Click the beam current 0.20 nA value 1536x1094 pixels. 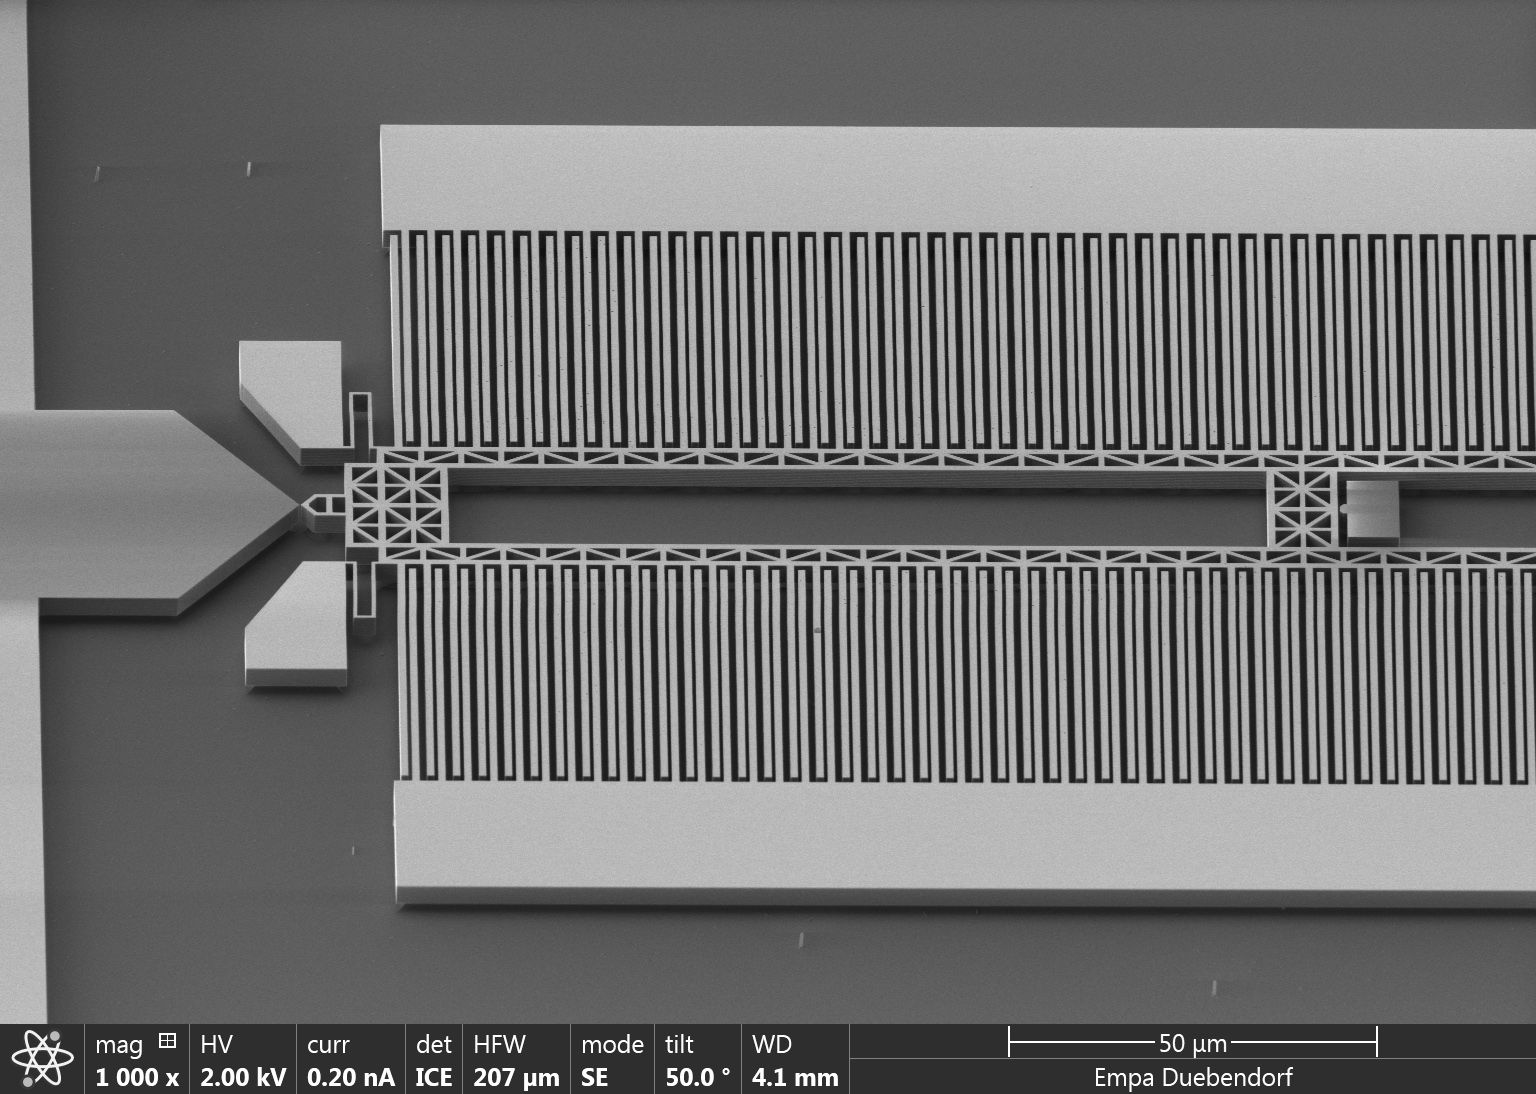pos(350,1078)
